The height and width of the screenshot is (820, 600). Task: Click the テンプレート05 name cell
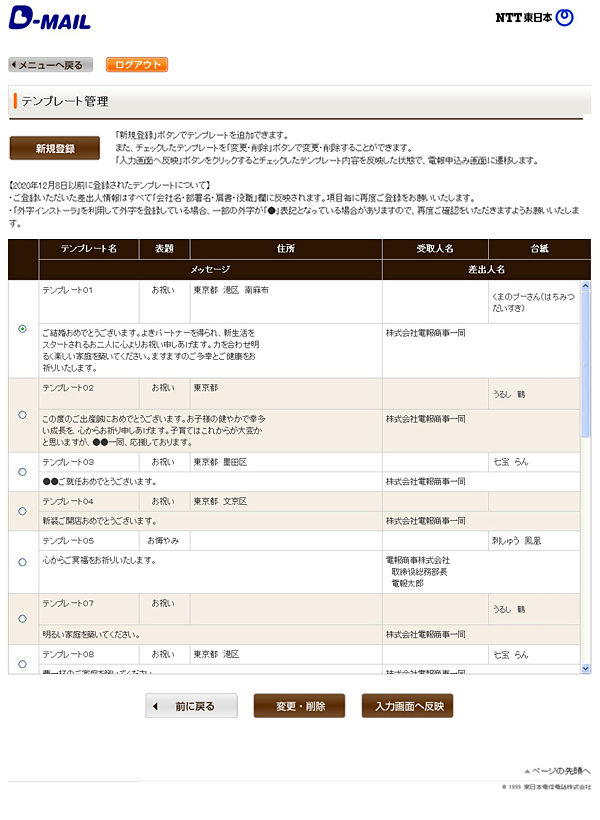click(89, 541)
